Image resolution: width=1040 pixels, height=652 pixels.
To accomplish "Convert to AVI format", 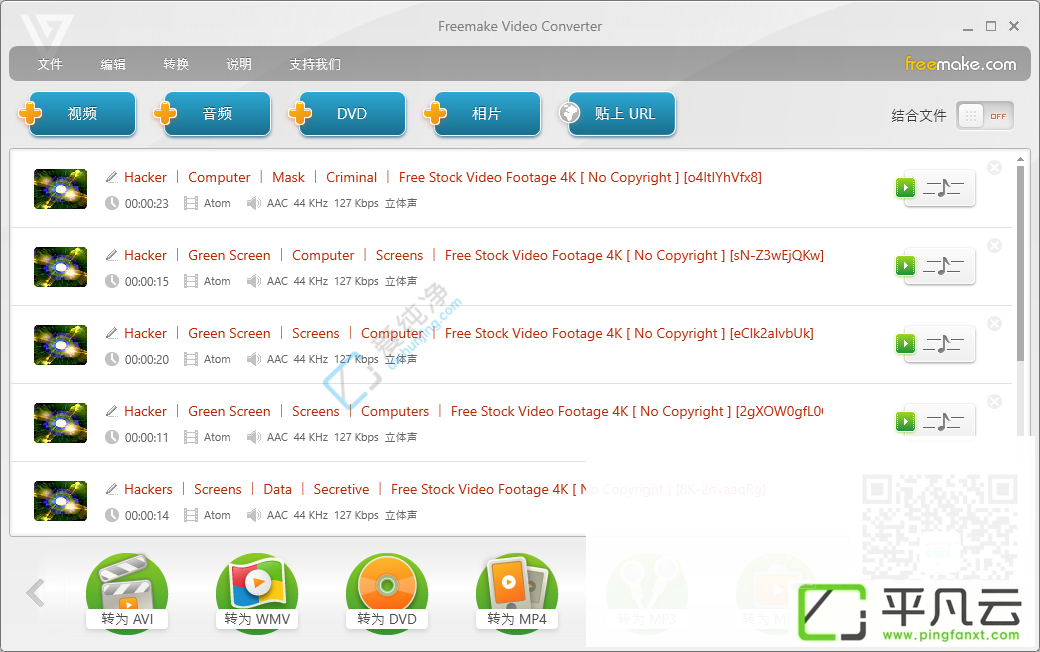I will point(127,592).
